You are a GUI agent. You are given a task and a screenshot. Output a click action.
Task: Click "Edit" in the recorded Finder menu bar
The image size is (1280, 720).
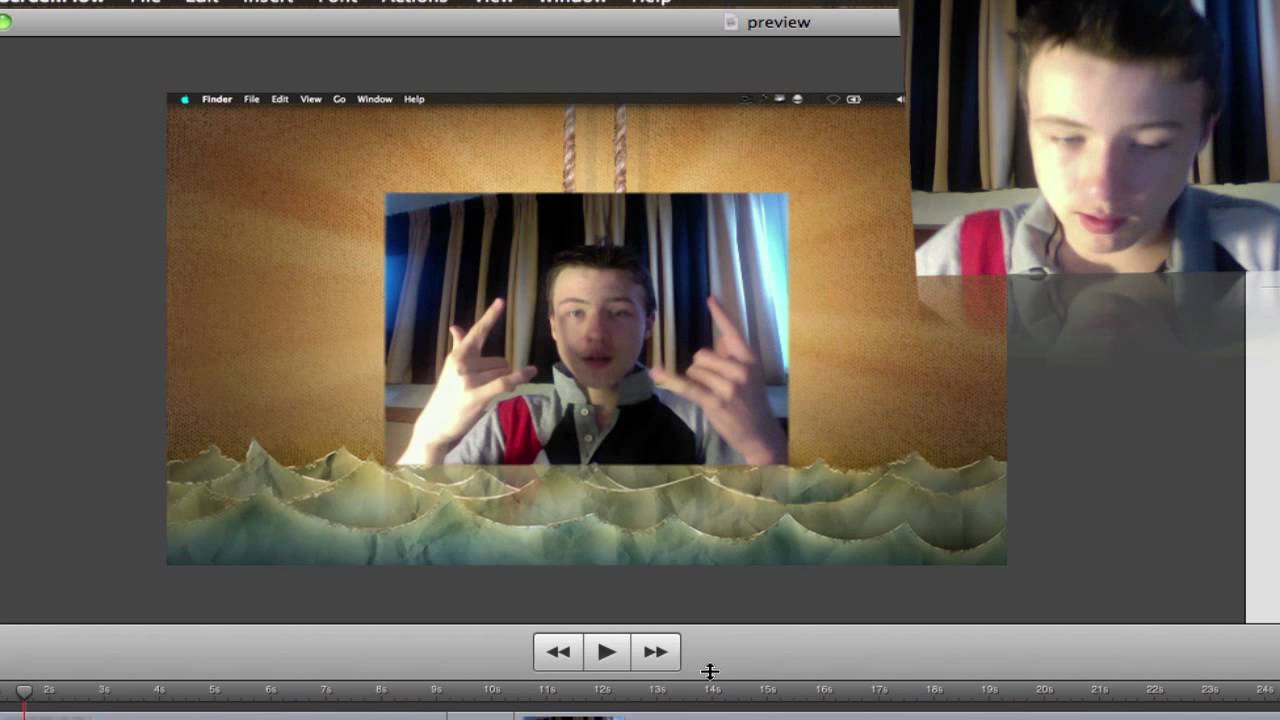pyautogui.click(x=280, y=99)
